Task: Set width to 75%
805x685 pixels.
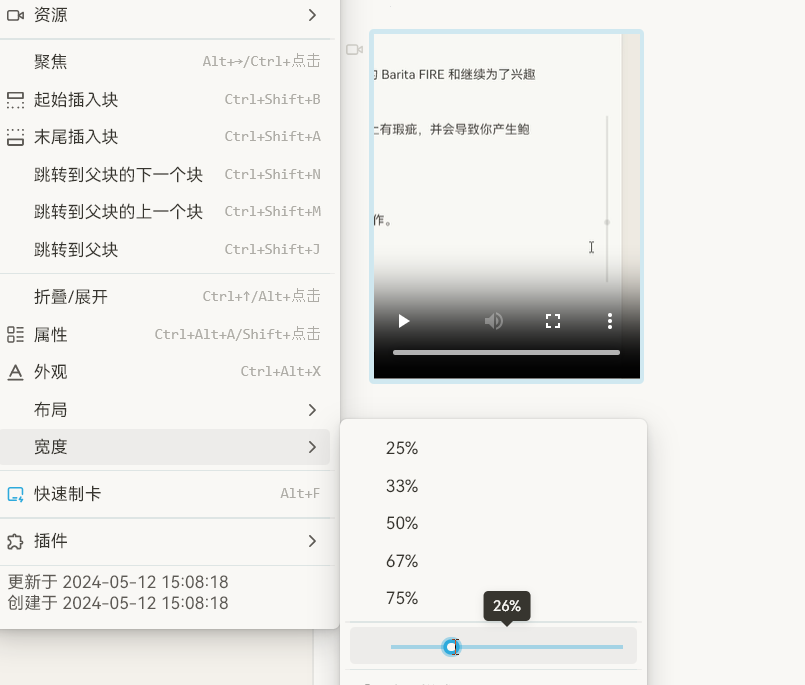Action: tap(493, 598)
